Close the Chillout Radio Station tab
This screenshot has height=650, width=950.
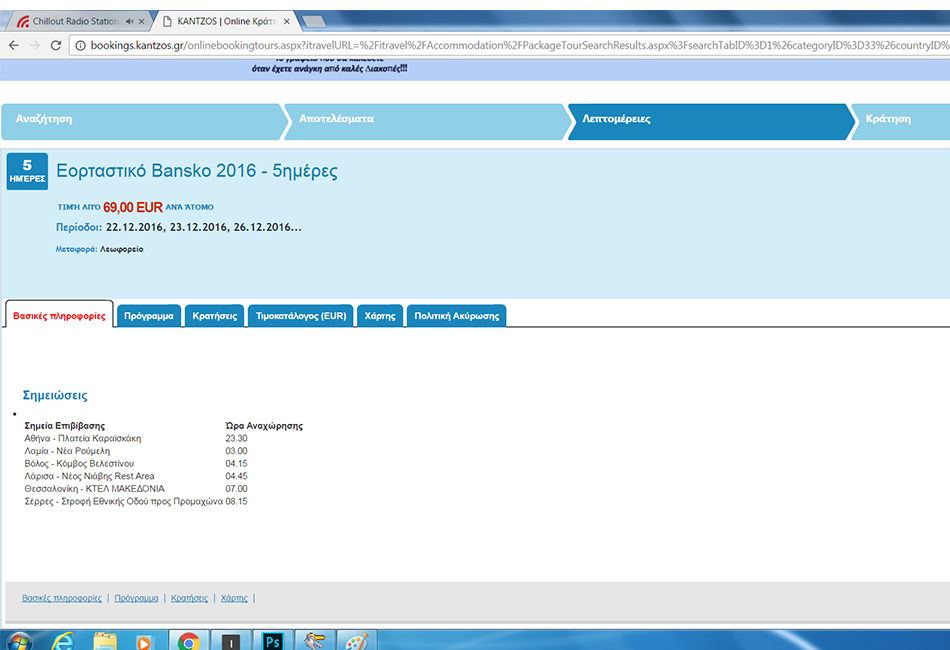click(143, 21)
